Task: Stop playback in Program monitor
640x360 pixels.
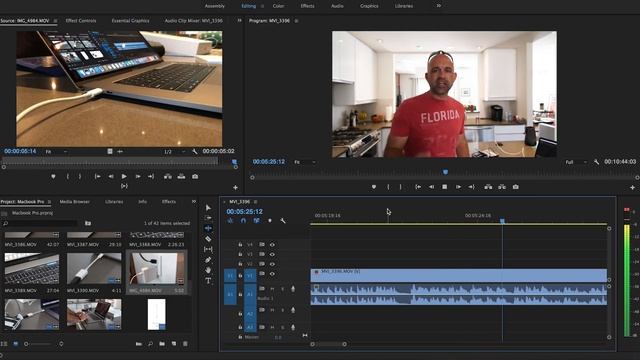Action: 444,187
